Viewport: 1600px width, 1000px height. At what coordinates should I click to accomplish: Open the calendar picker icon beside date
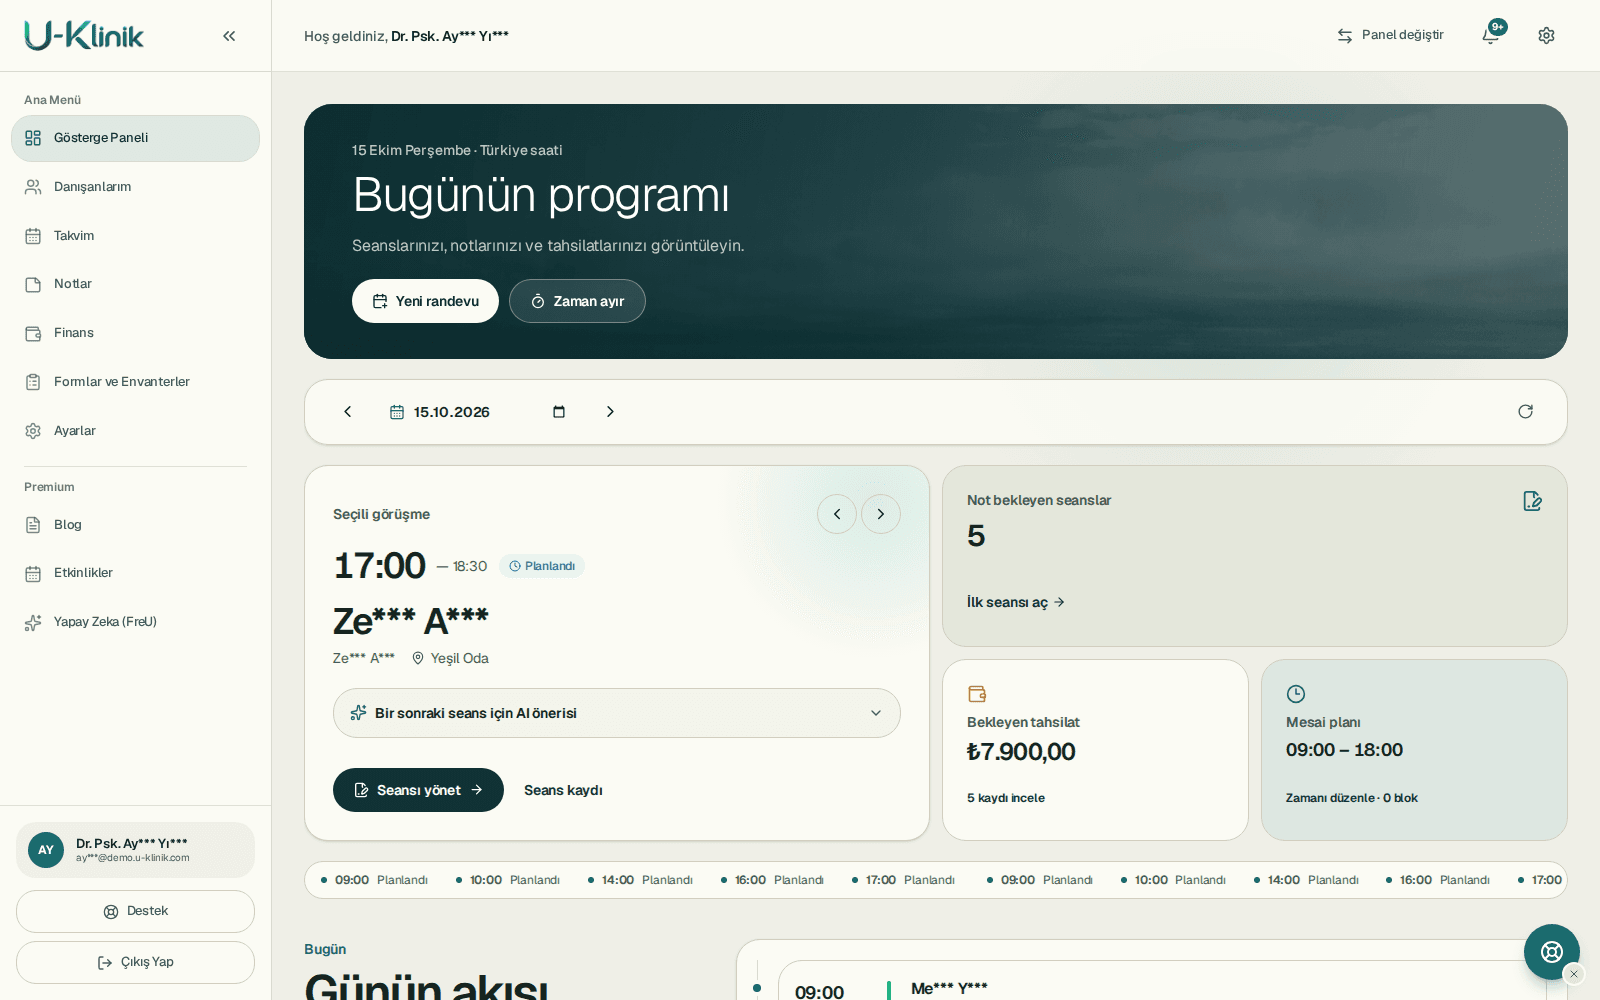pyautogui.click(x=559, y=412)
